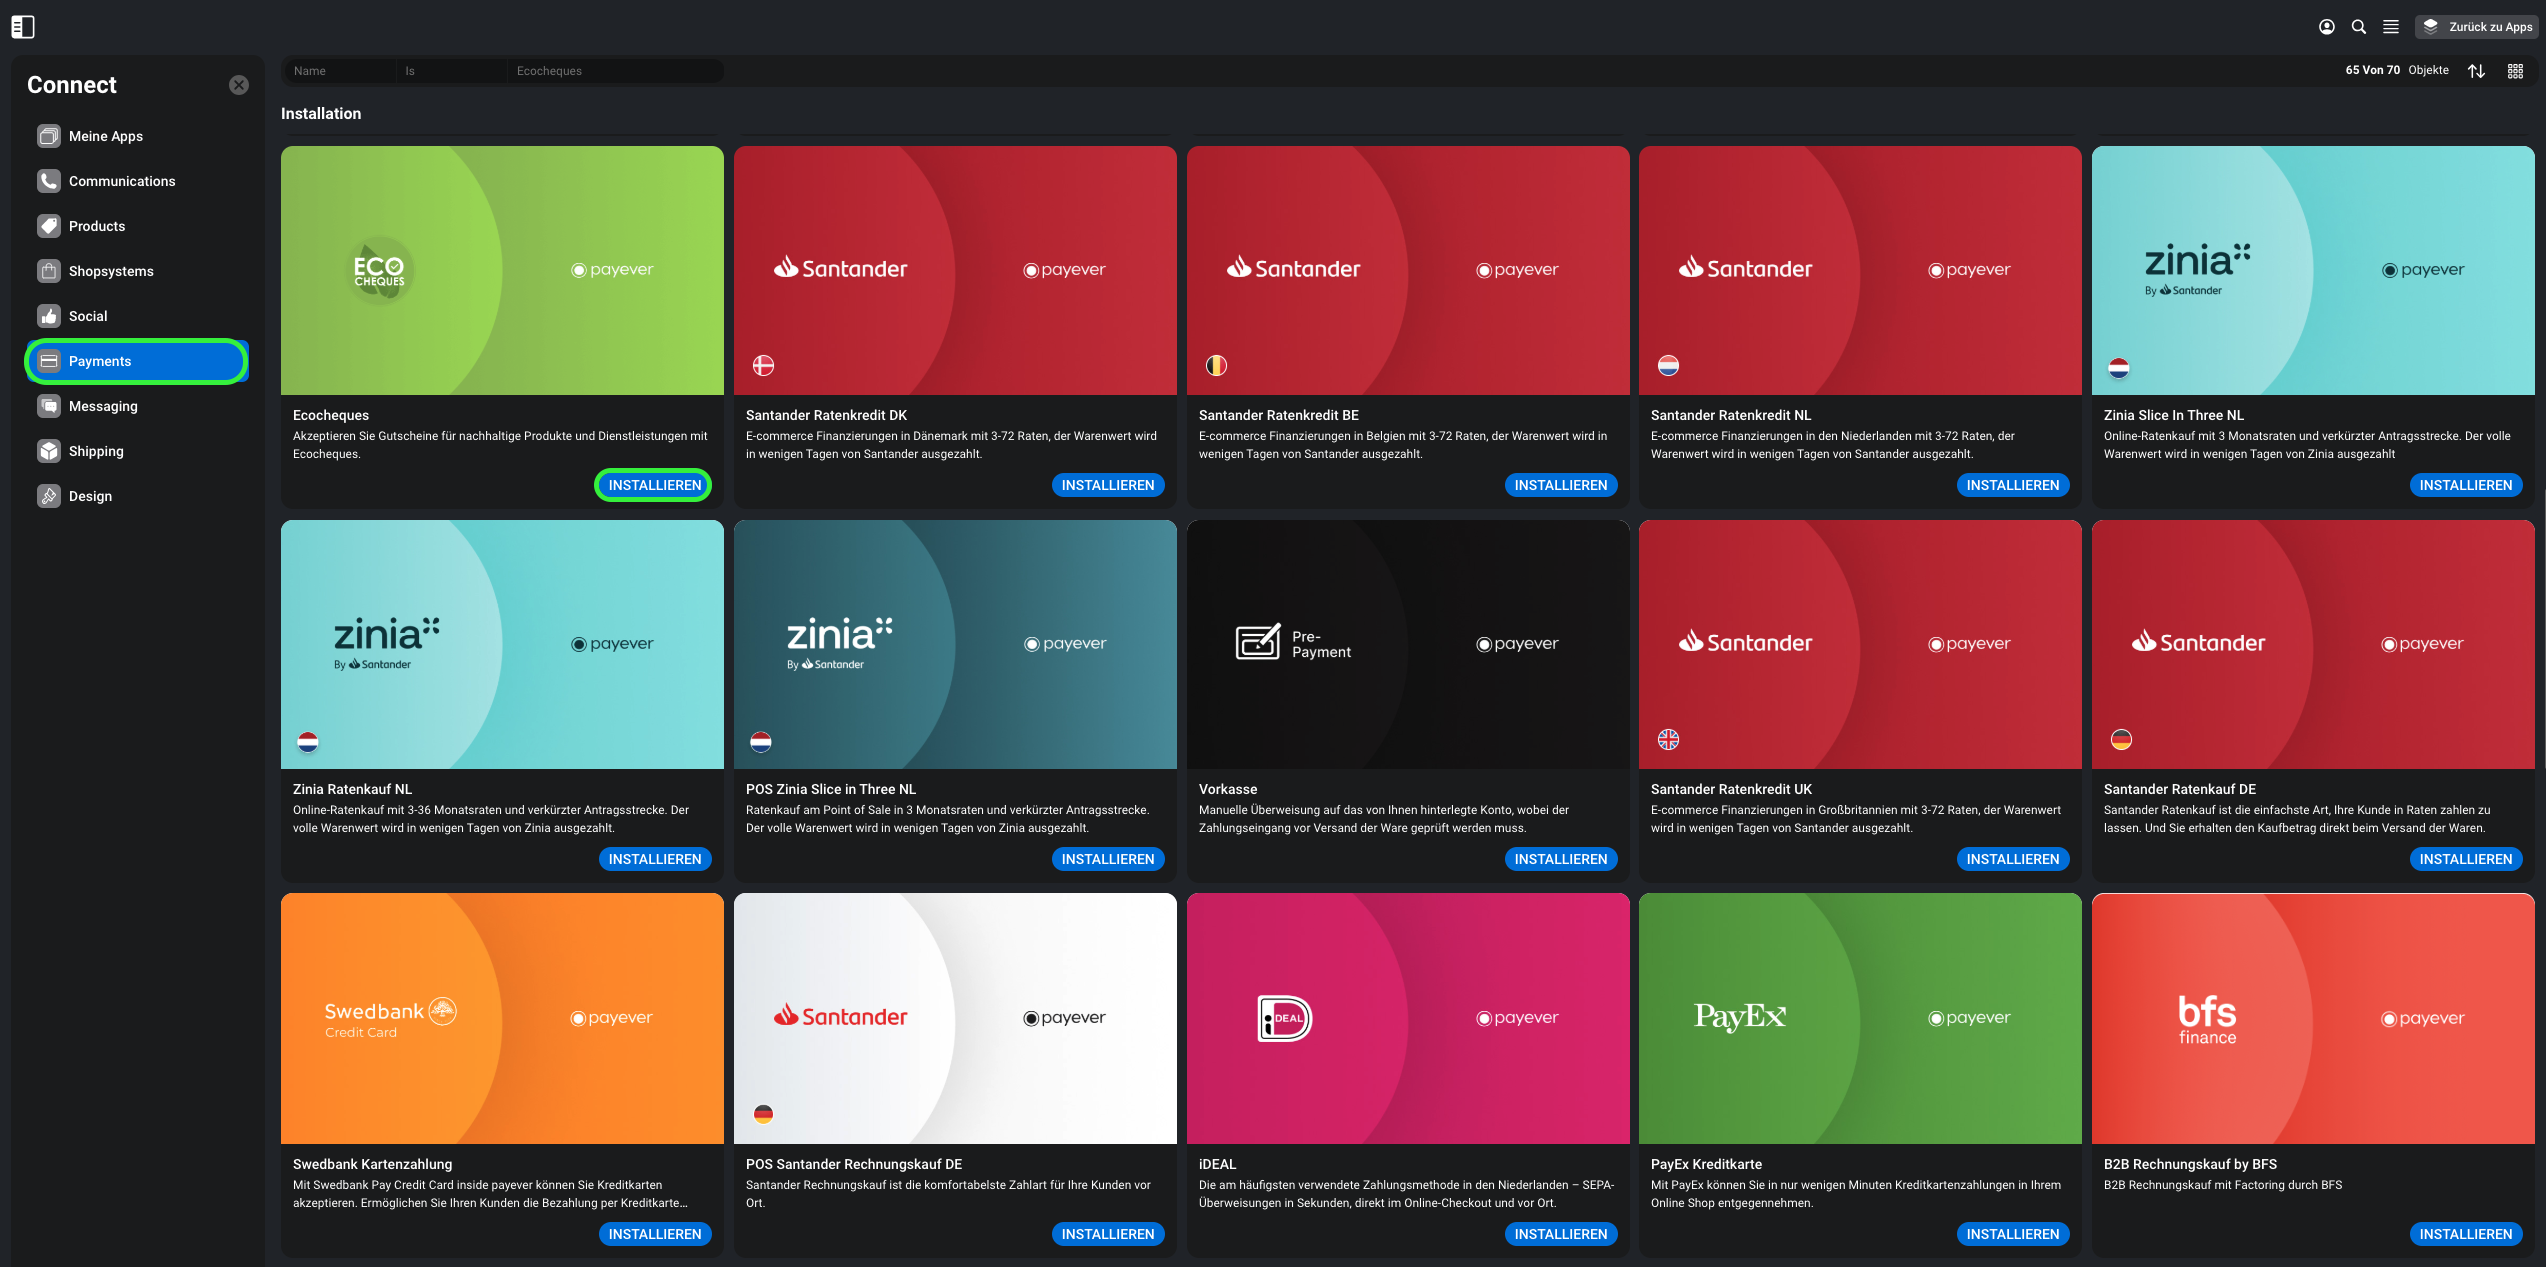2546x1267 pixels.
Task: Open the Ecocheques card thumbnail
Action: pos(502,270)
